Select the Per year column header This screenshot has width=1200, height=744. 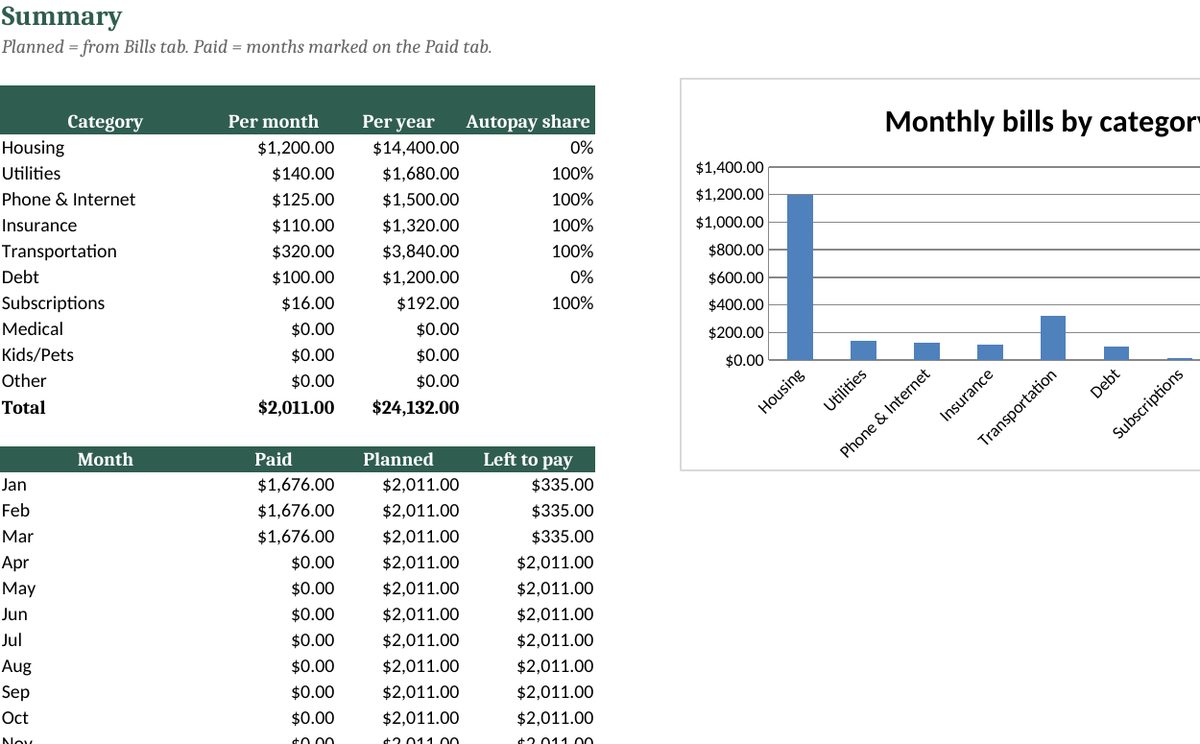(x=398, y=122)
